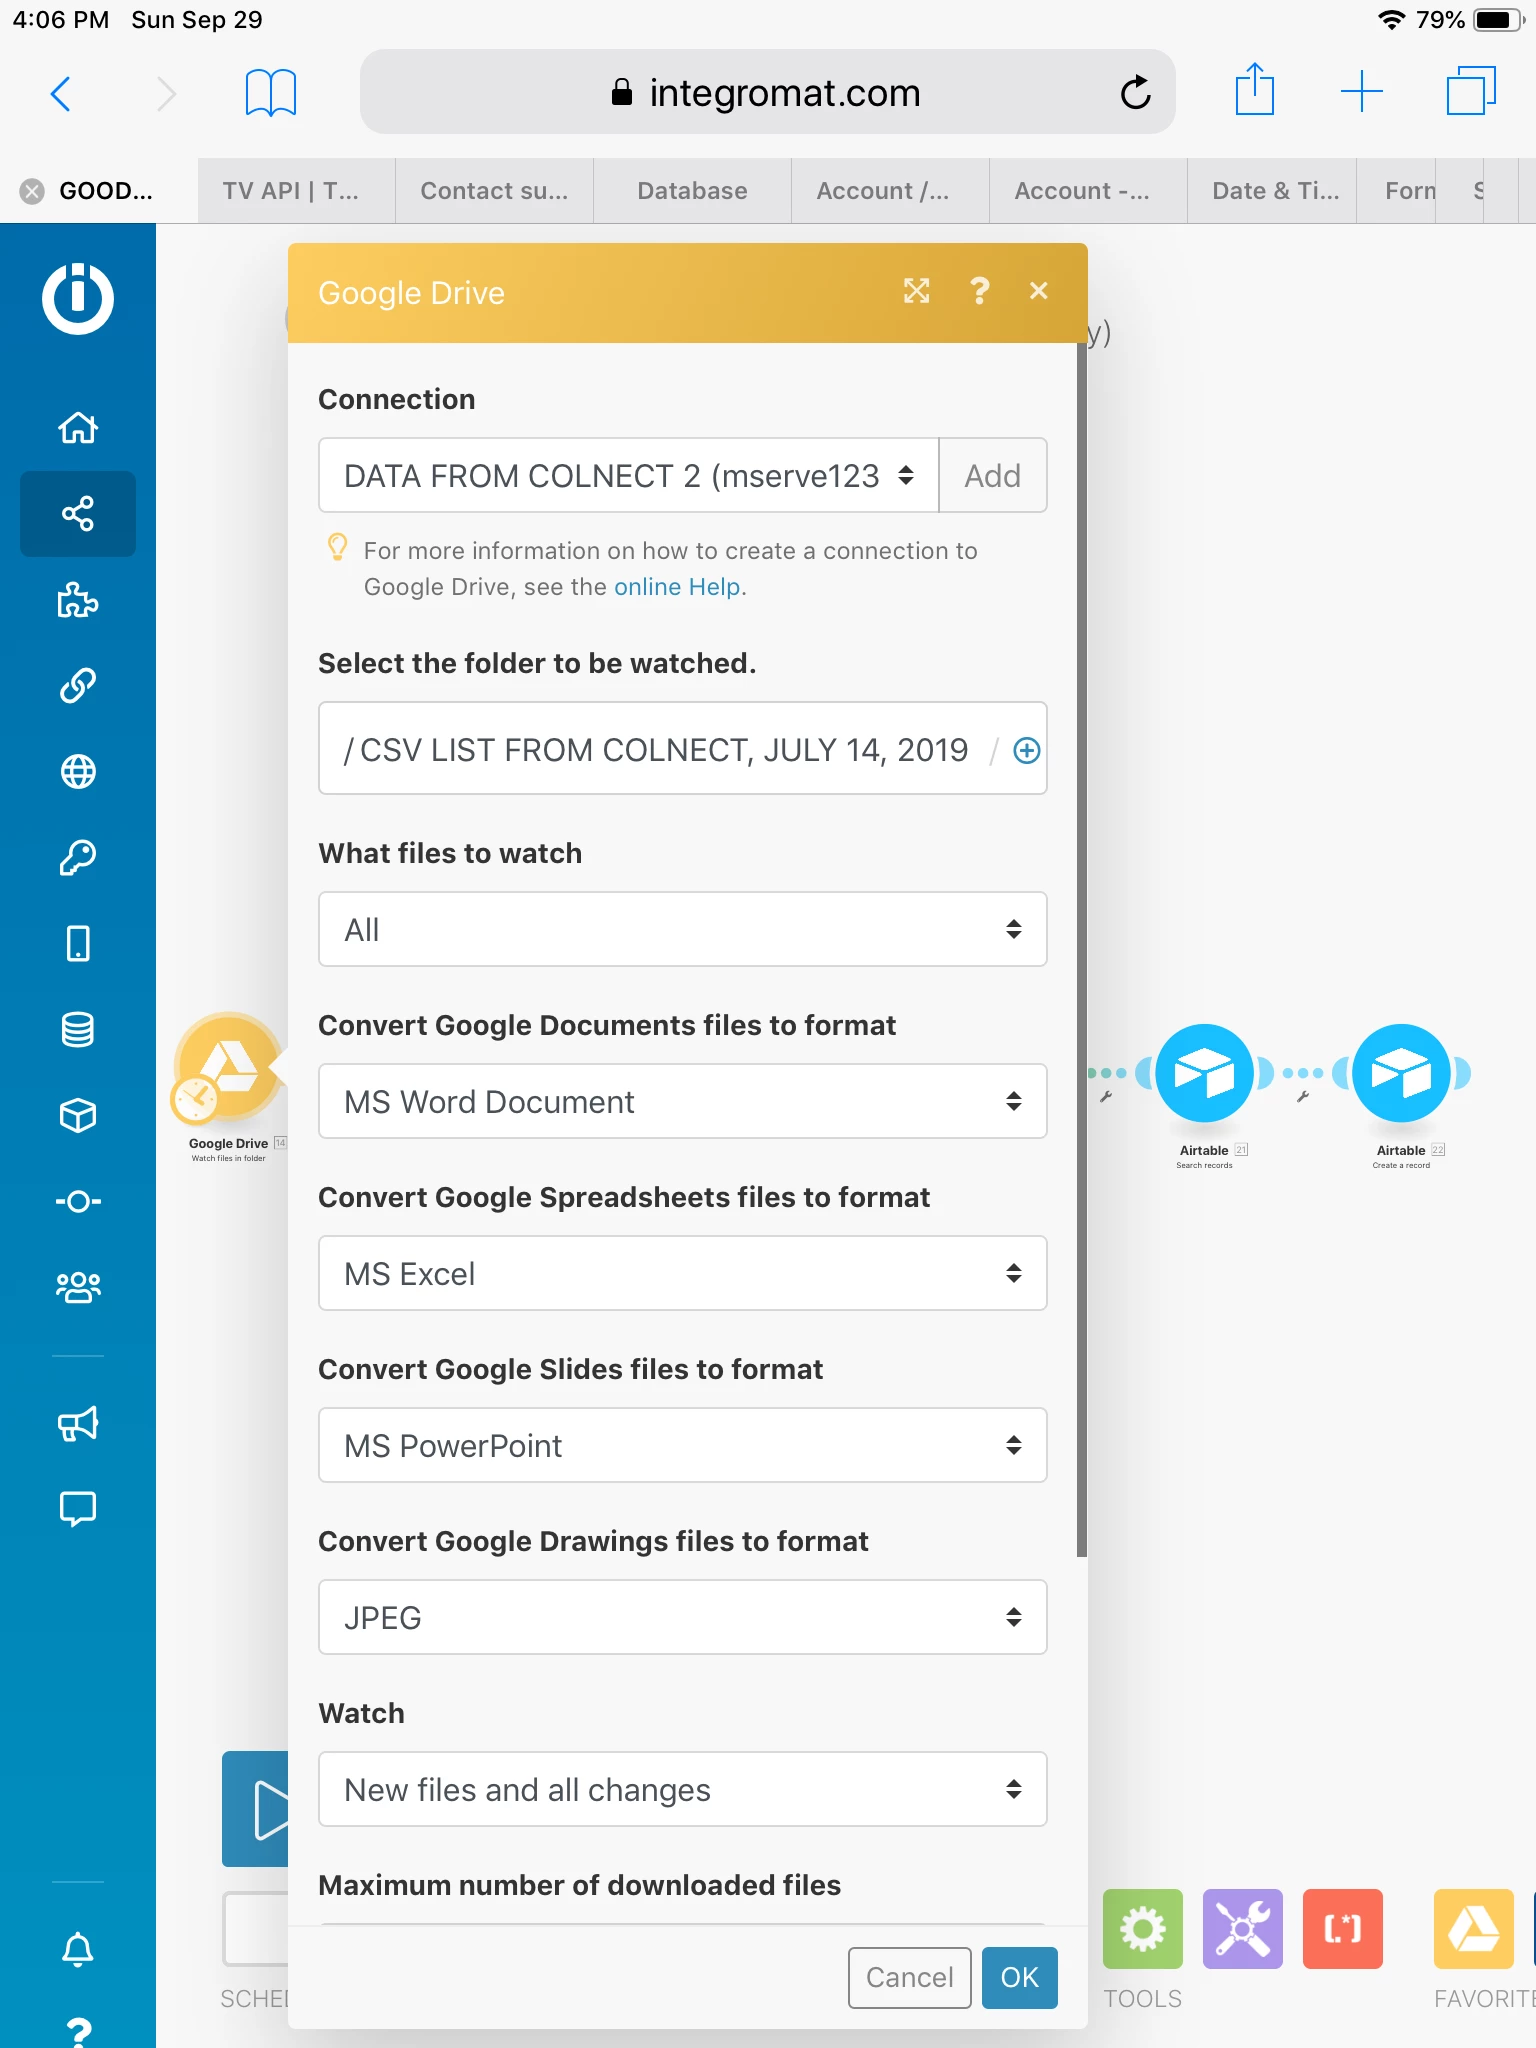Open Templates puzzle icon in sidebar
The height and width of the screenshot is (2048, 1536).
click(x=78, y=600)
